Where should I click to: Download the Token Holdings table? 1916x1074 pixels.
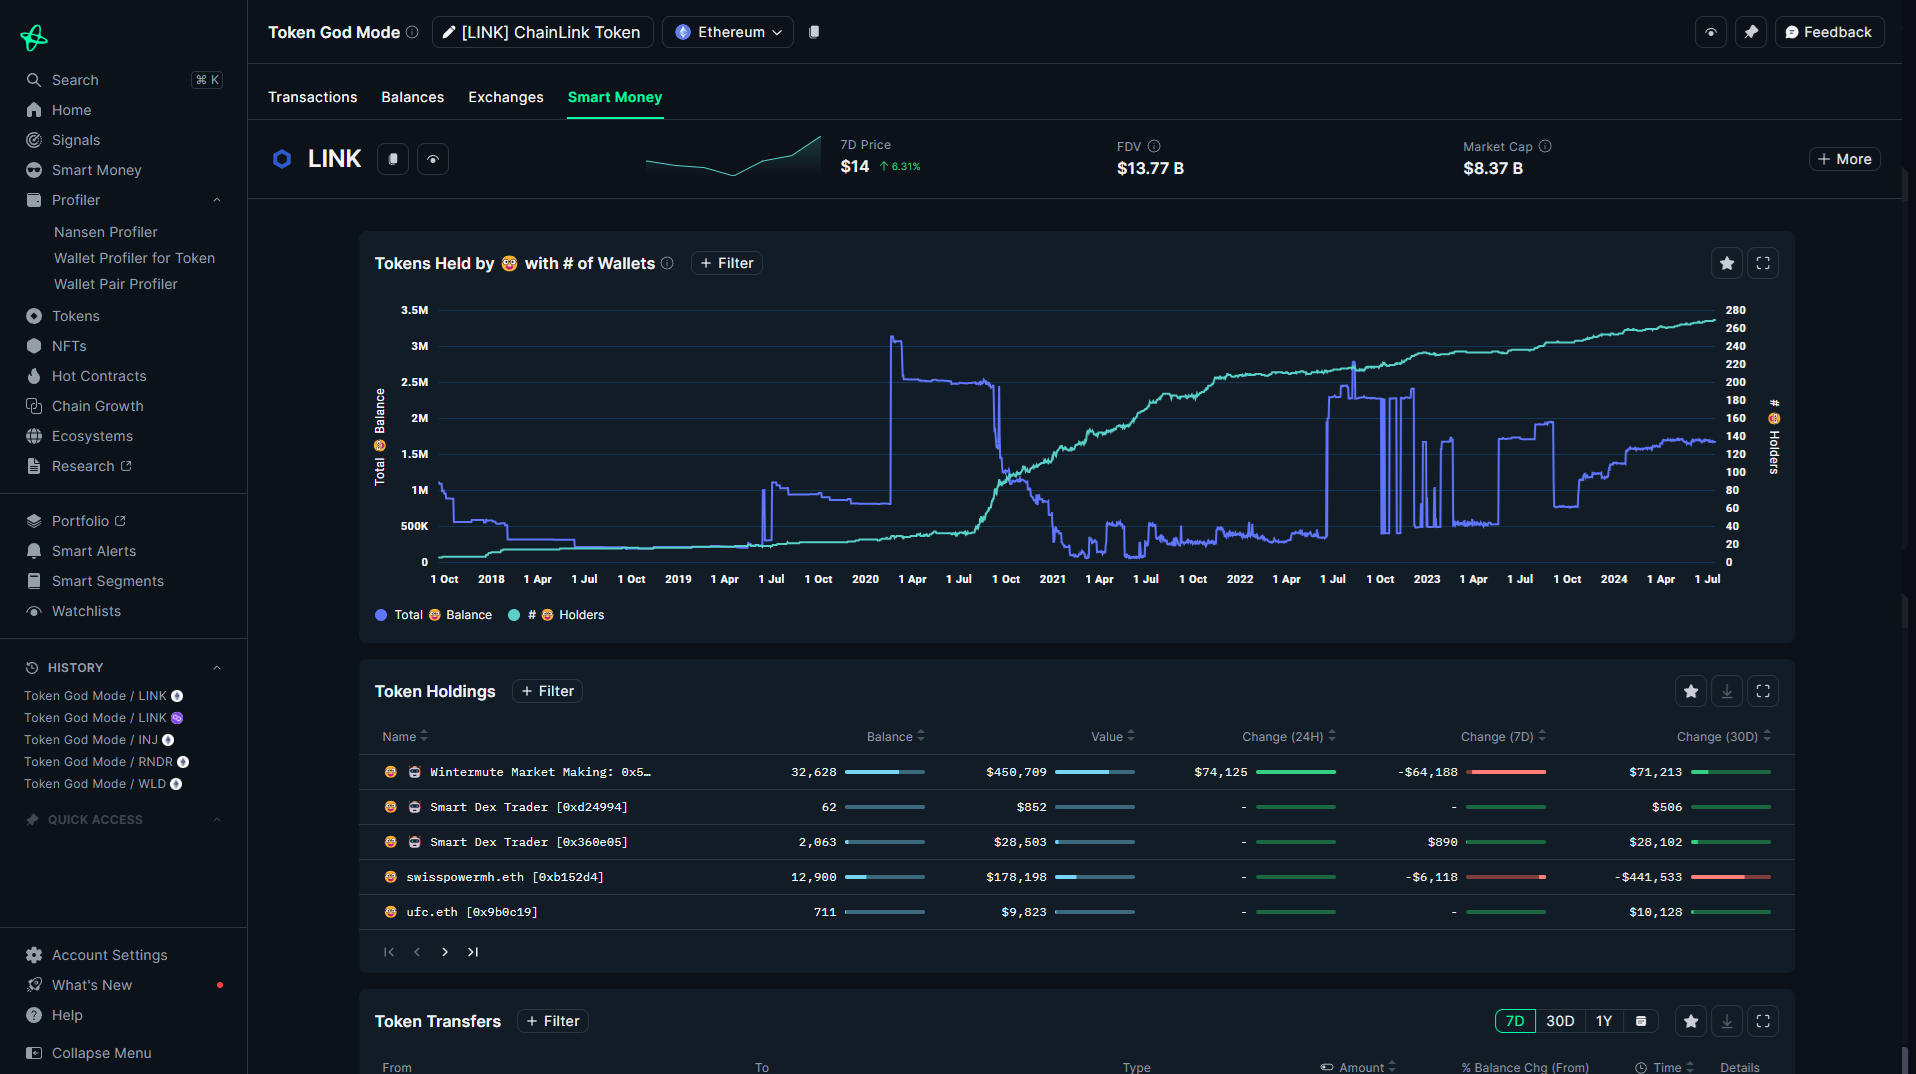point(1727,691)
